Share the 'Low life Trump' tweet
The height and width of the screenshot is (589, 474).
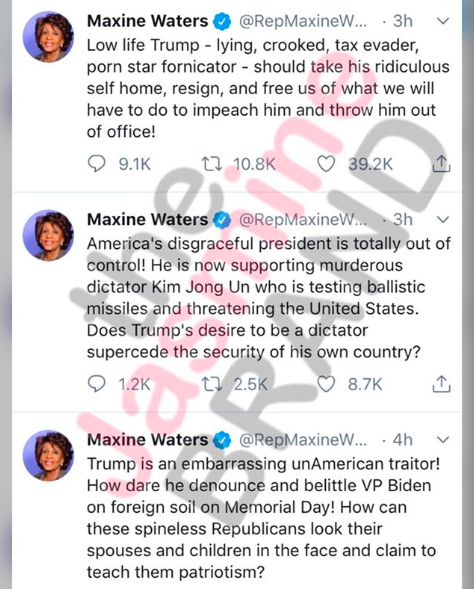[x=441, y=163]
